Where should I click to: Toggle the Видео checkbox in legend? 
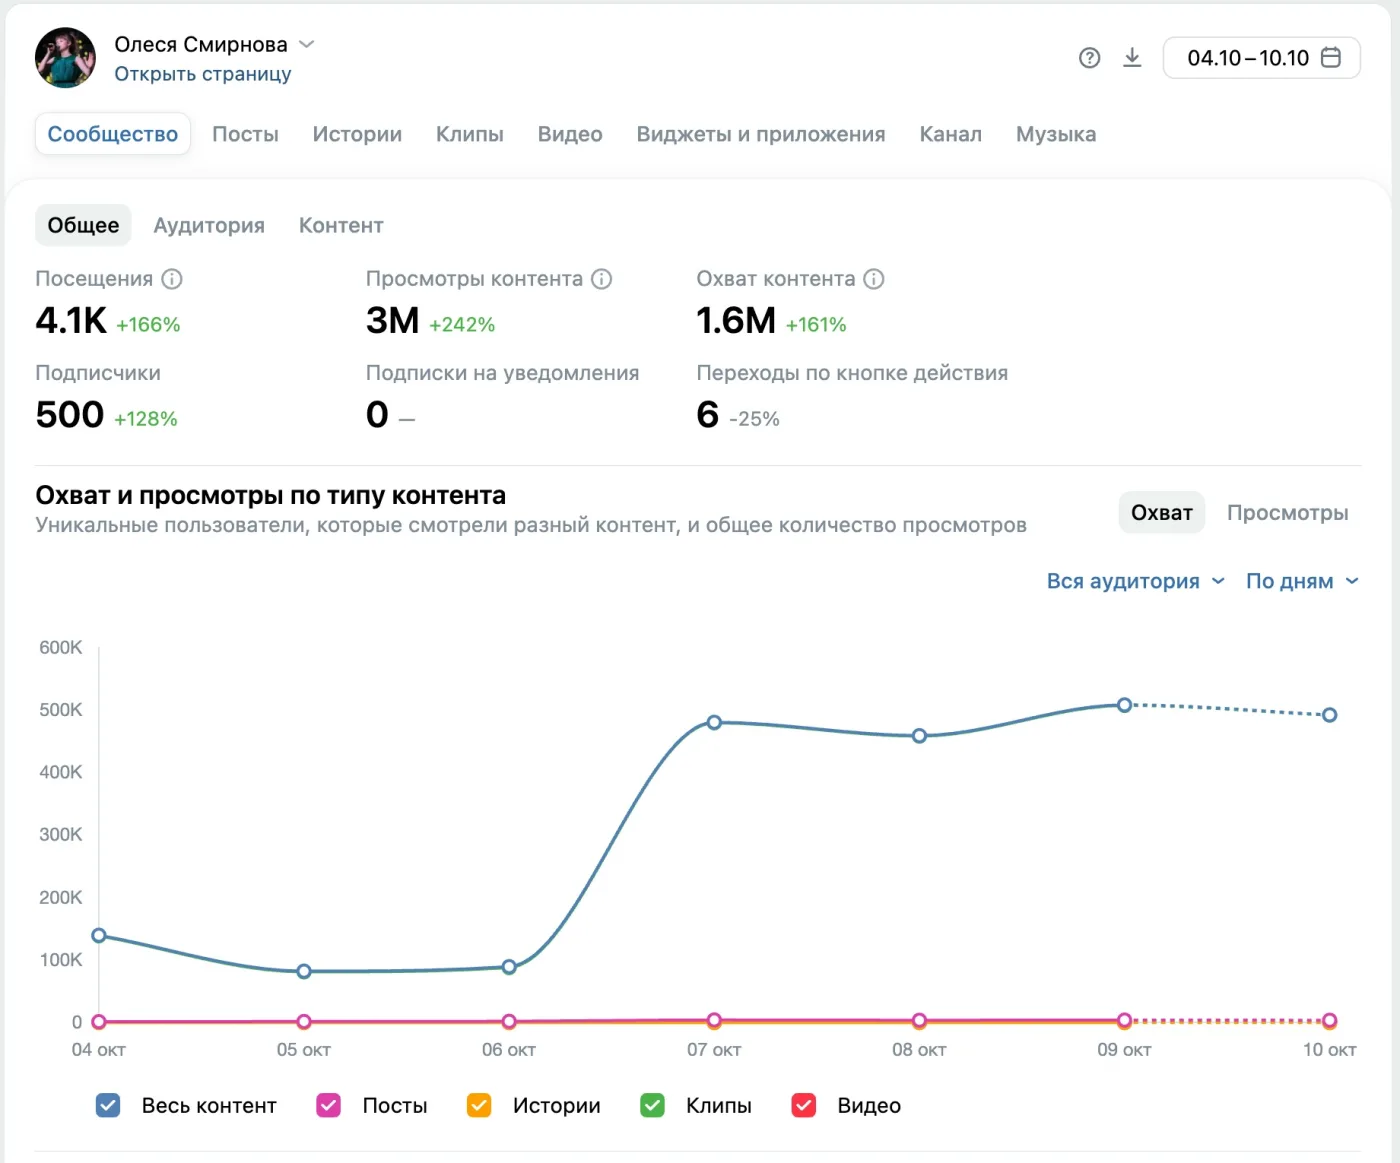tap(804, 1105)
